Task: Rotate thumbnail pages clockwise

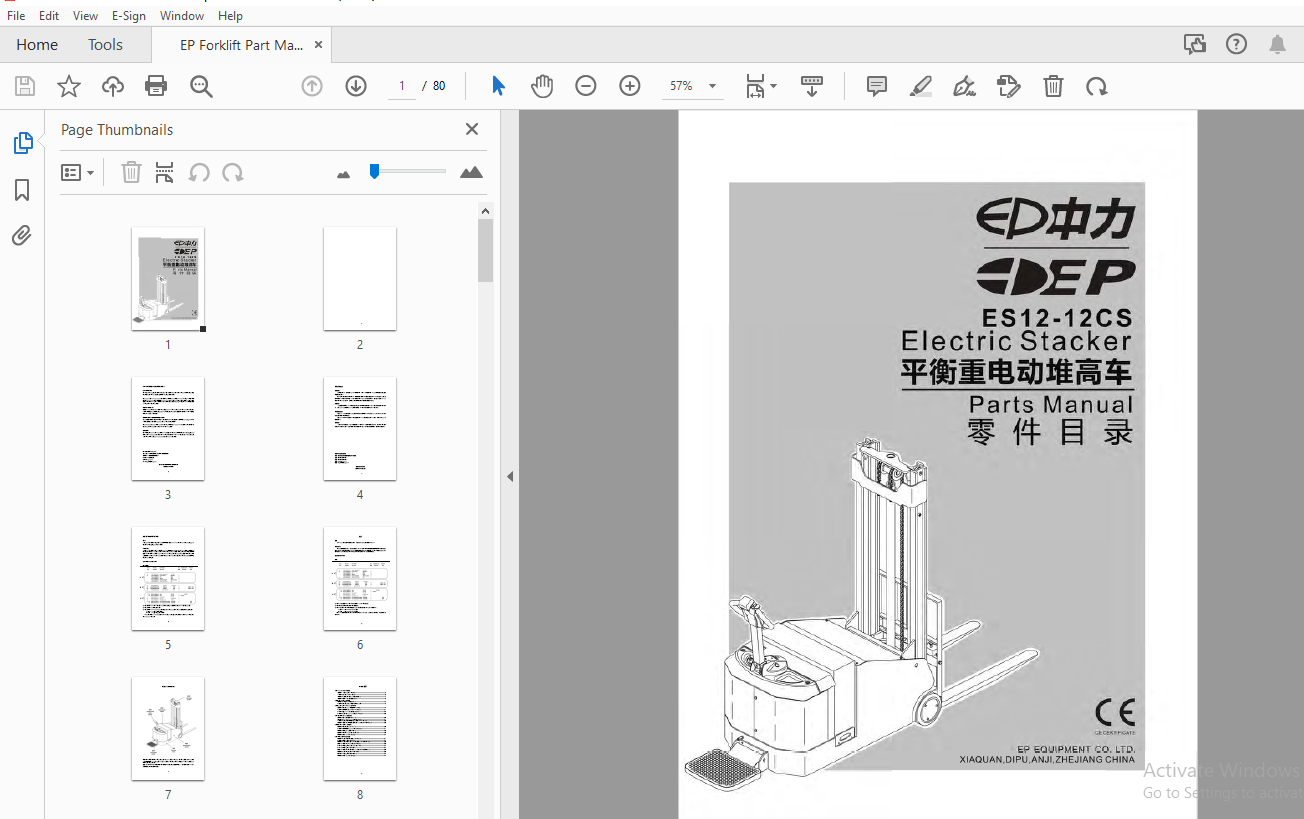Action: (233, 173)
